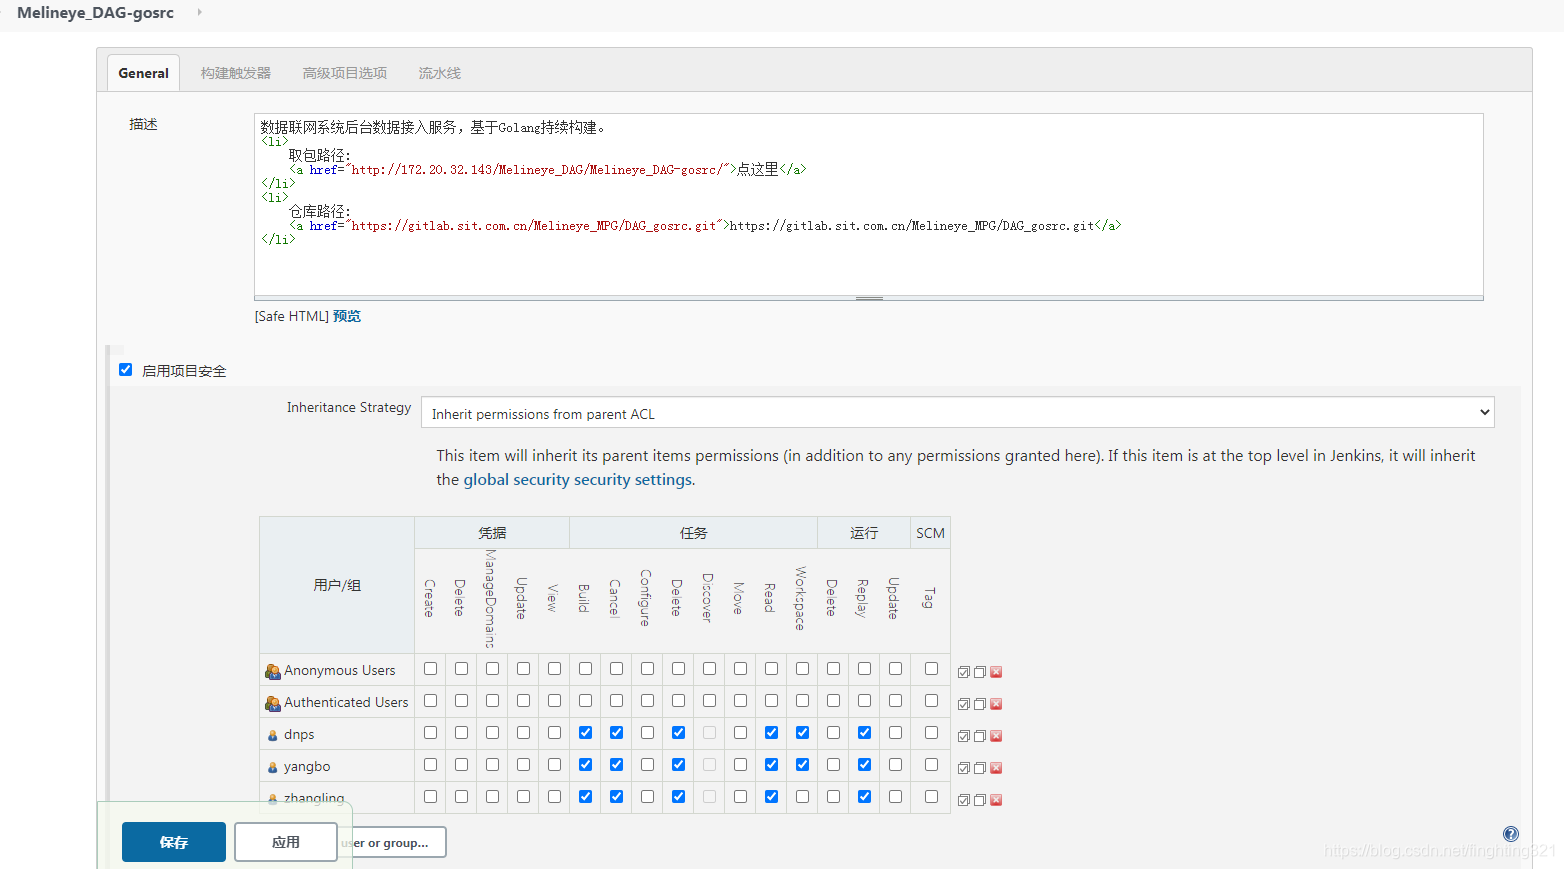Remove the dnps user row
Screen dimensions: 1564x869
click(996, 736)
